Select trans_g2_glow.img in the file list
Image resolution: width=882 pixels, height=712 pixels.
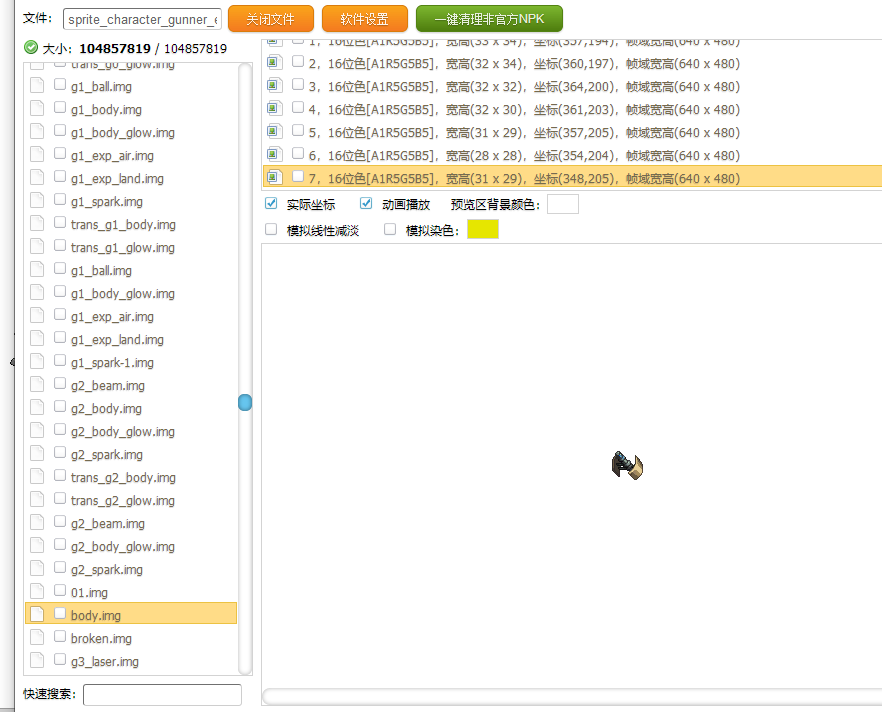pos(122,500)
